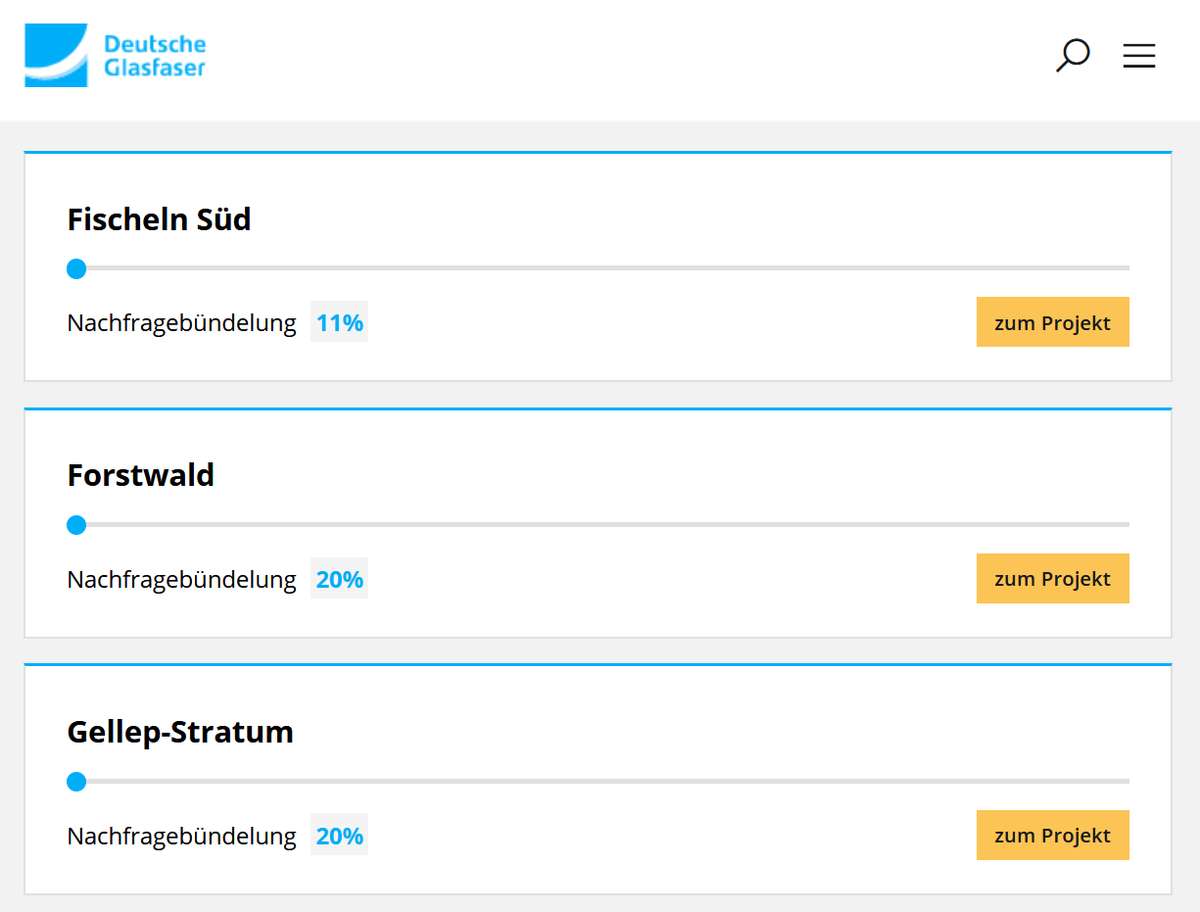This screenshot has width=1200, height=912.
Task: Select the Forstwald heading
Action: pyautogui.click(x=141, y=475)
